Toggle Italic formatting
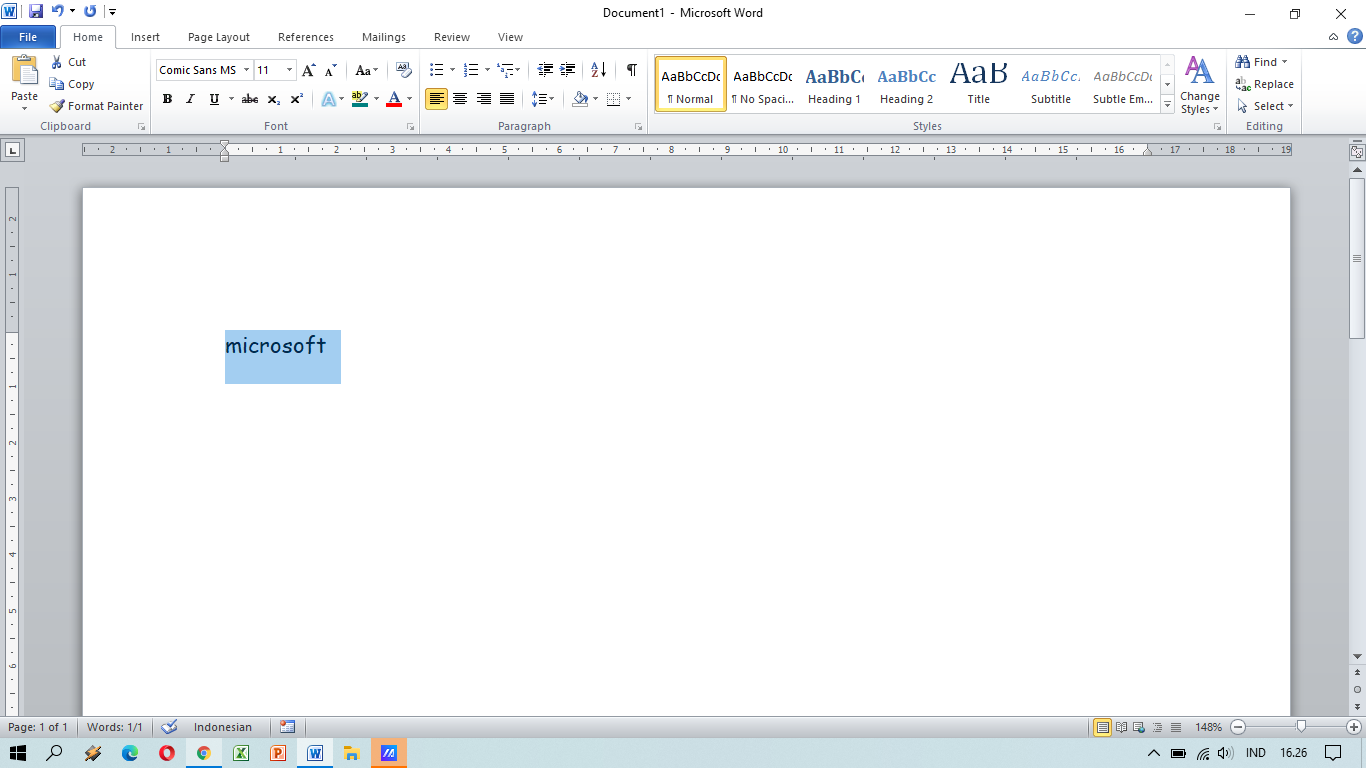 click(190, 99)
